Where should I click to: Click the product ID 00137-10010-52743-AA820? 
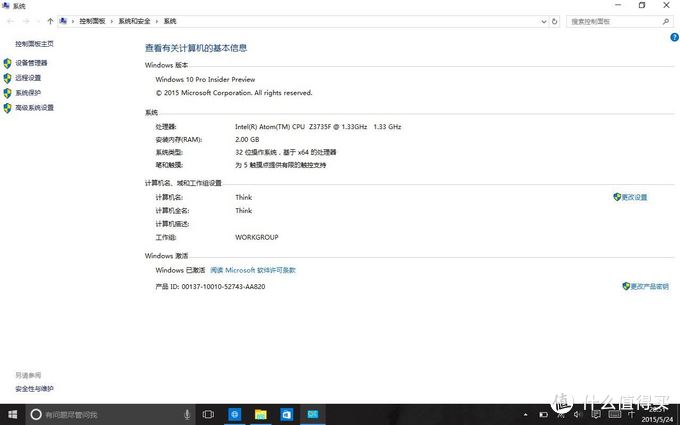click(x=223, y=286)
